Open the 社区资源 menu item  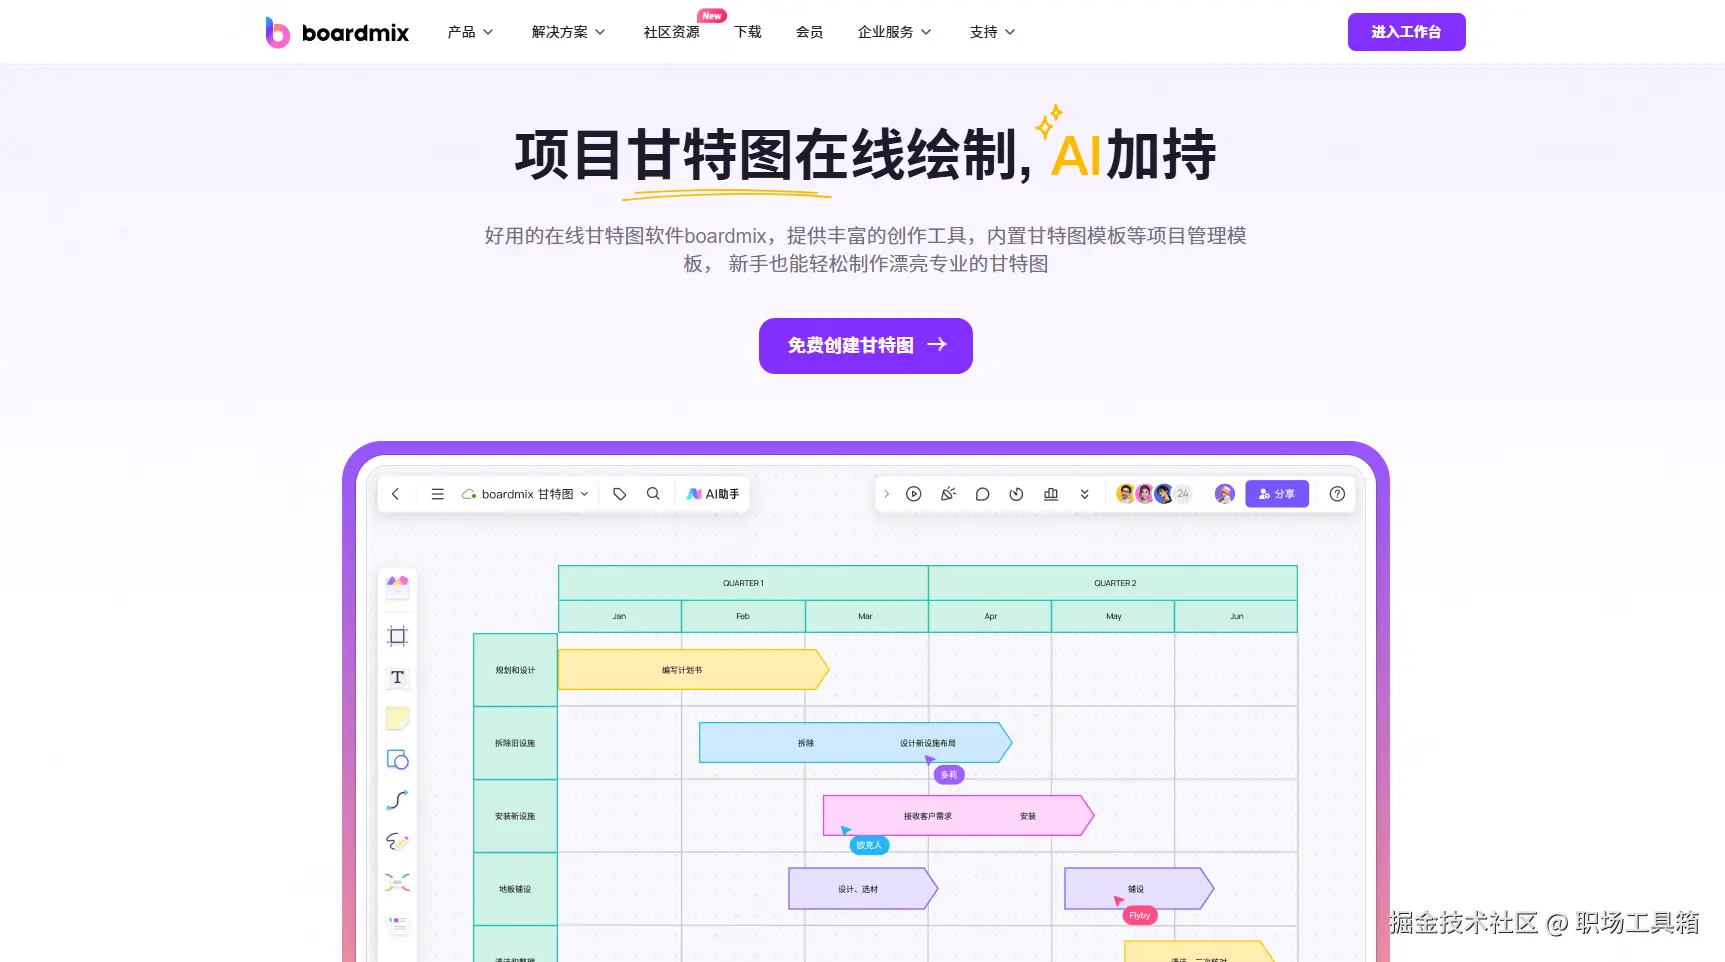coord(672,32)
